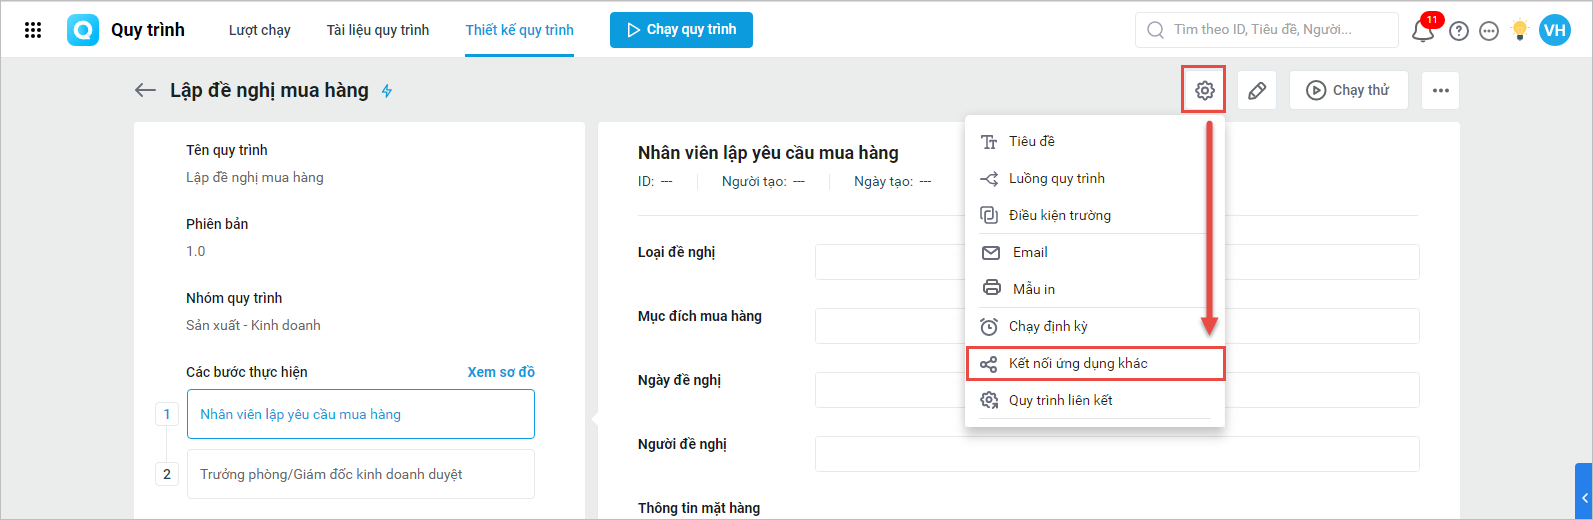Expand the blue side panel arrow
The height and width of the screenshot is (520, 1593).
1584,497
